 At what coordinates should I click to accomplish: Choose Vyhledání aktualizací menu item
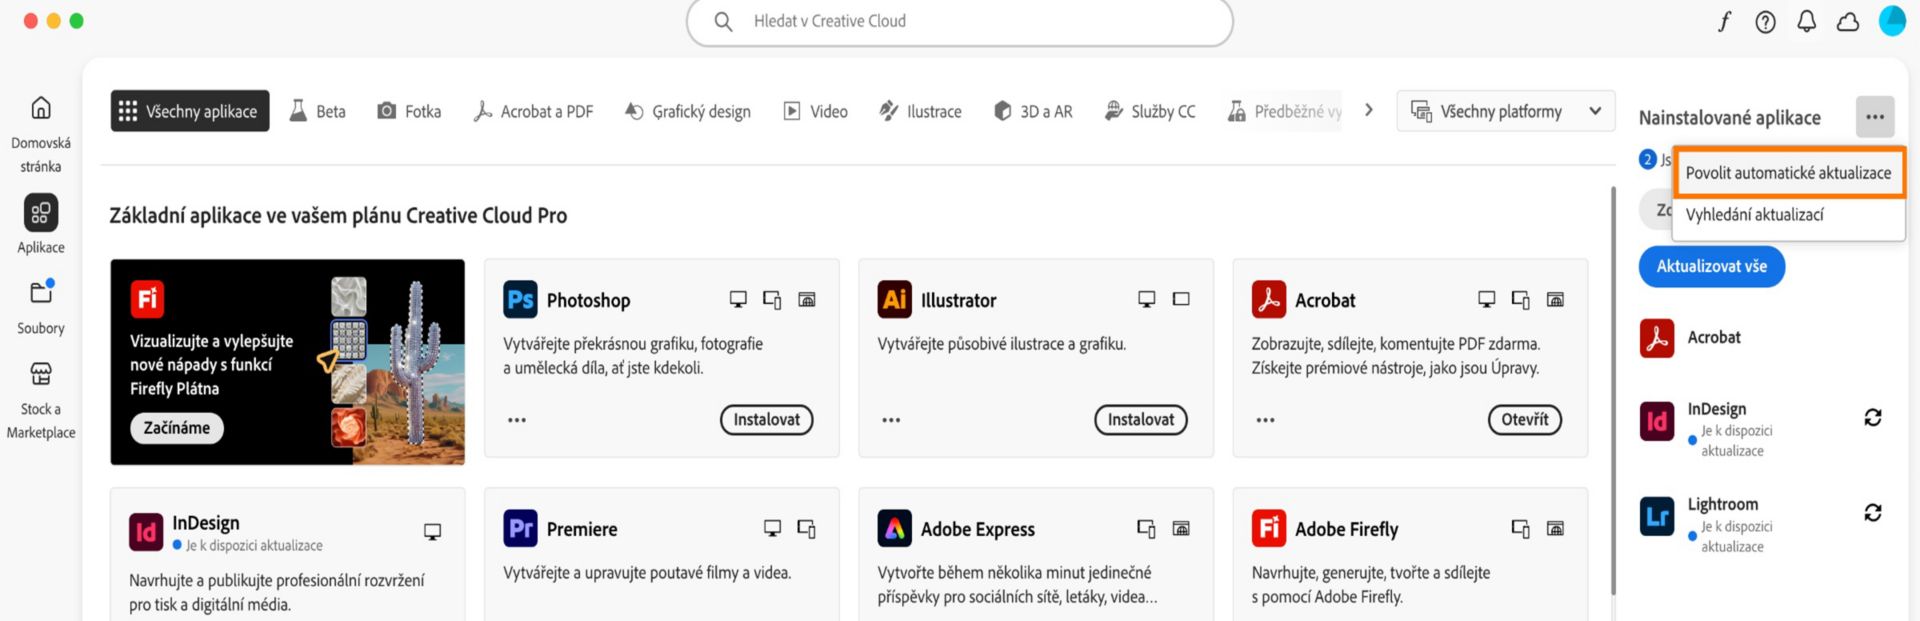pos(1788,215)
